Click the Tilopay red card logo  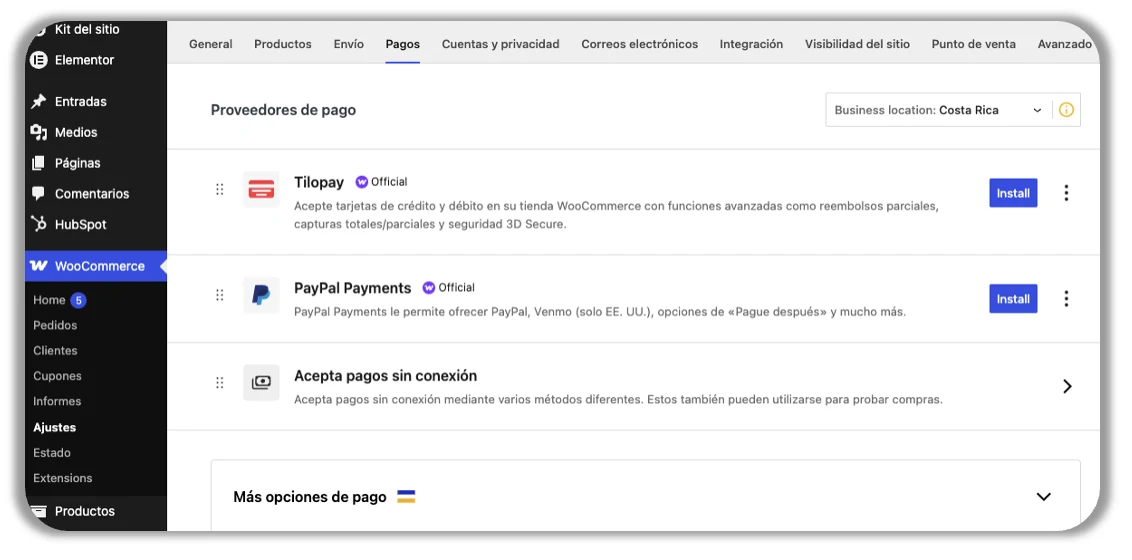pos(261,189)
